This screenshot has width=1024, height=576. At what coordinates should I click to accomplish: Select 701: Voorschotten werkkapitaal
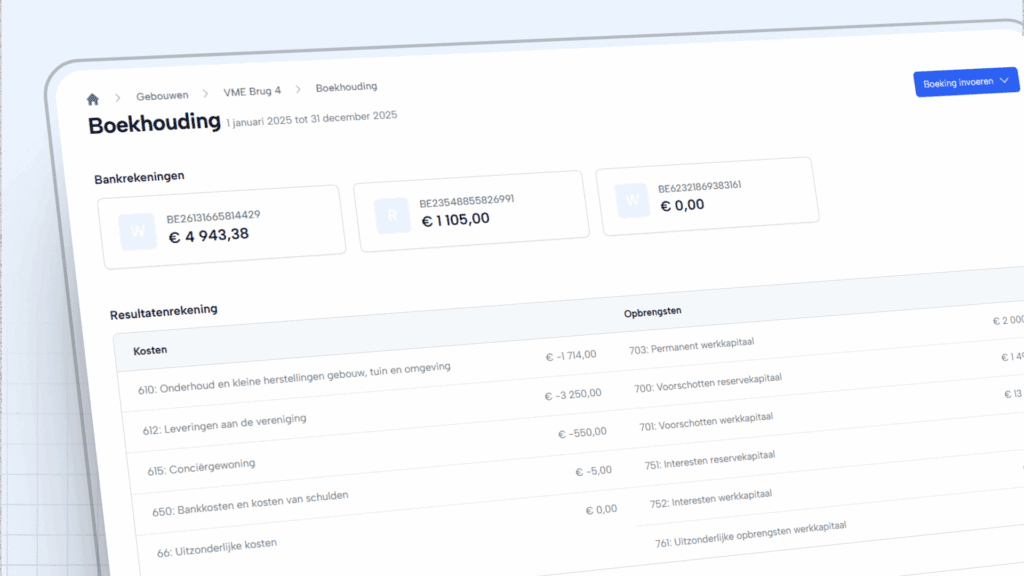(706, 422)
